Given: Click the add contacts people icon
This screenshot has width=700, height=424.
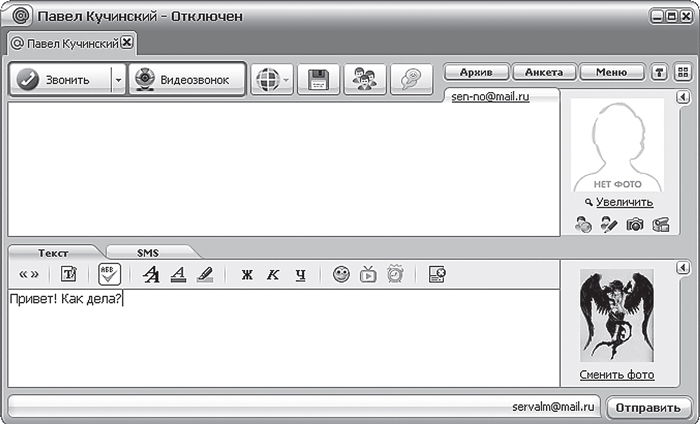Looking at the screenshot, I should click(365, 80).
